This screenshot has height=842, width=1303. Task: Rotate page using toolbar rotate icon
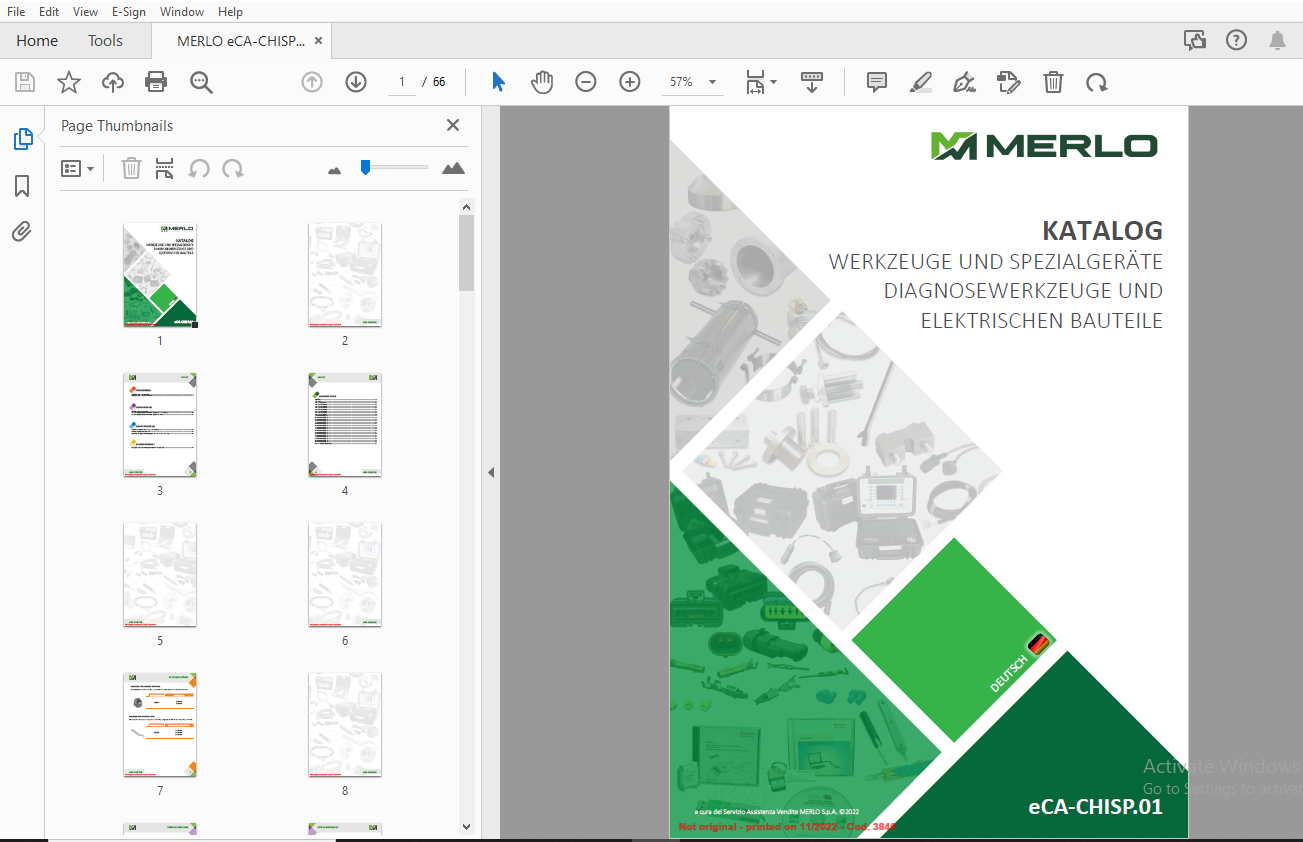click(x=1097, y=82)
